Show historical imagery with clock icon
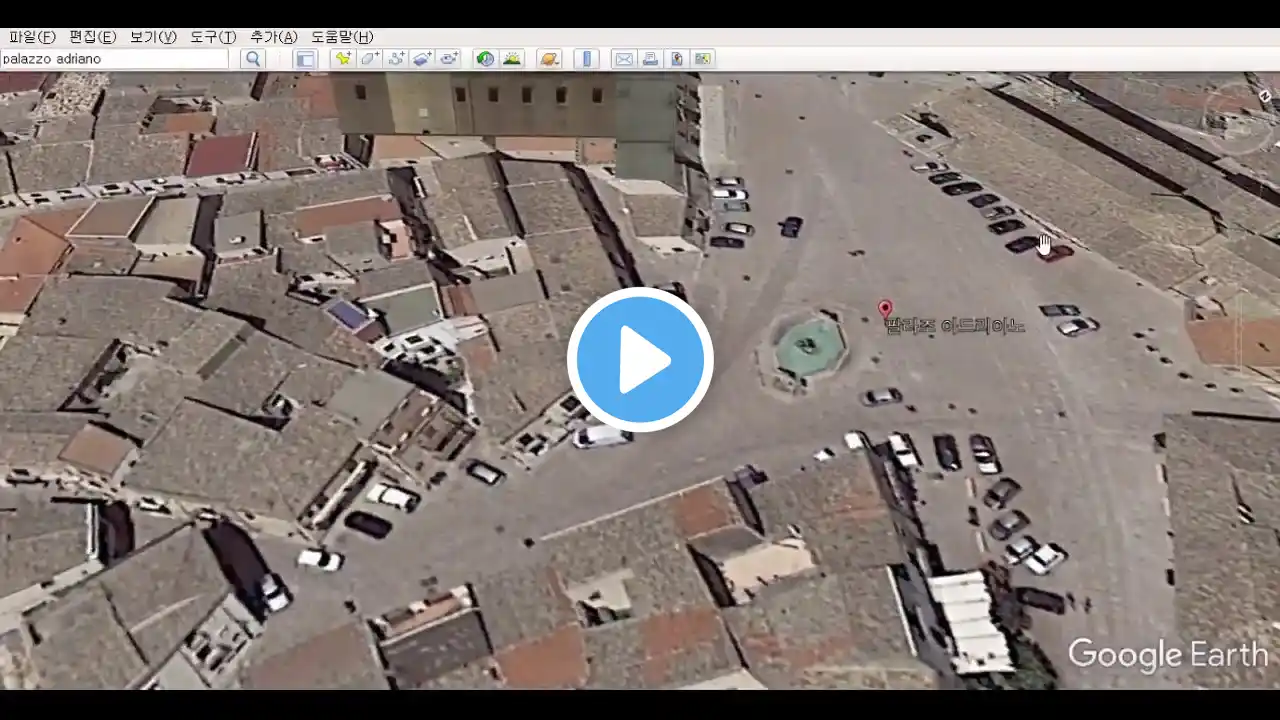1280x720 pixels. click(485, 59)
